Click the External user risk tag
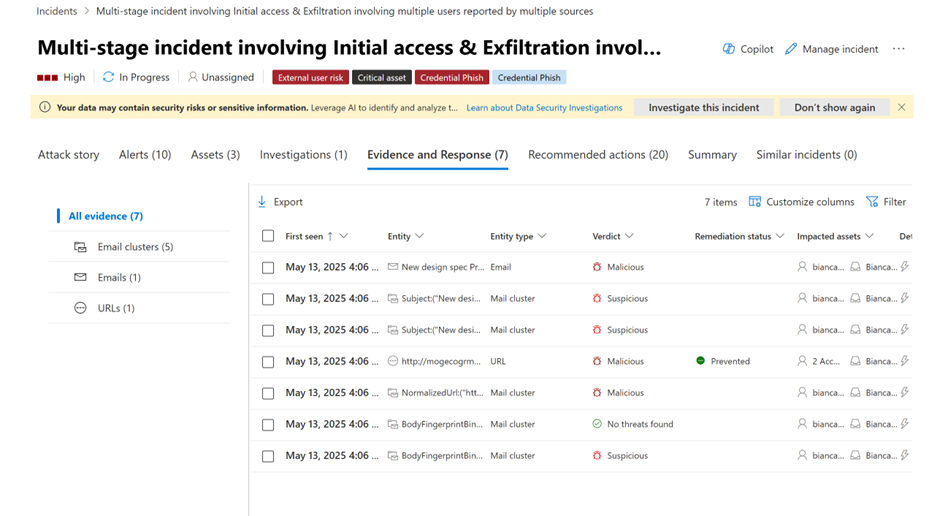 pos(311,77)
